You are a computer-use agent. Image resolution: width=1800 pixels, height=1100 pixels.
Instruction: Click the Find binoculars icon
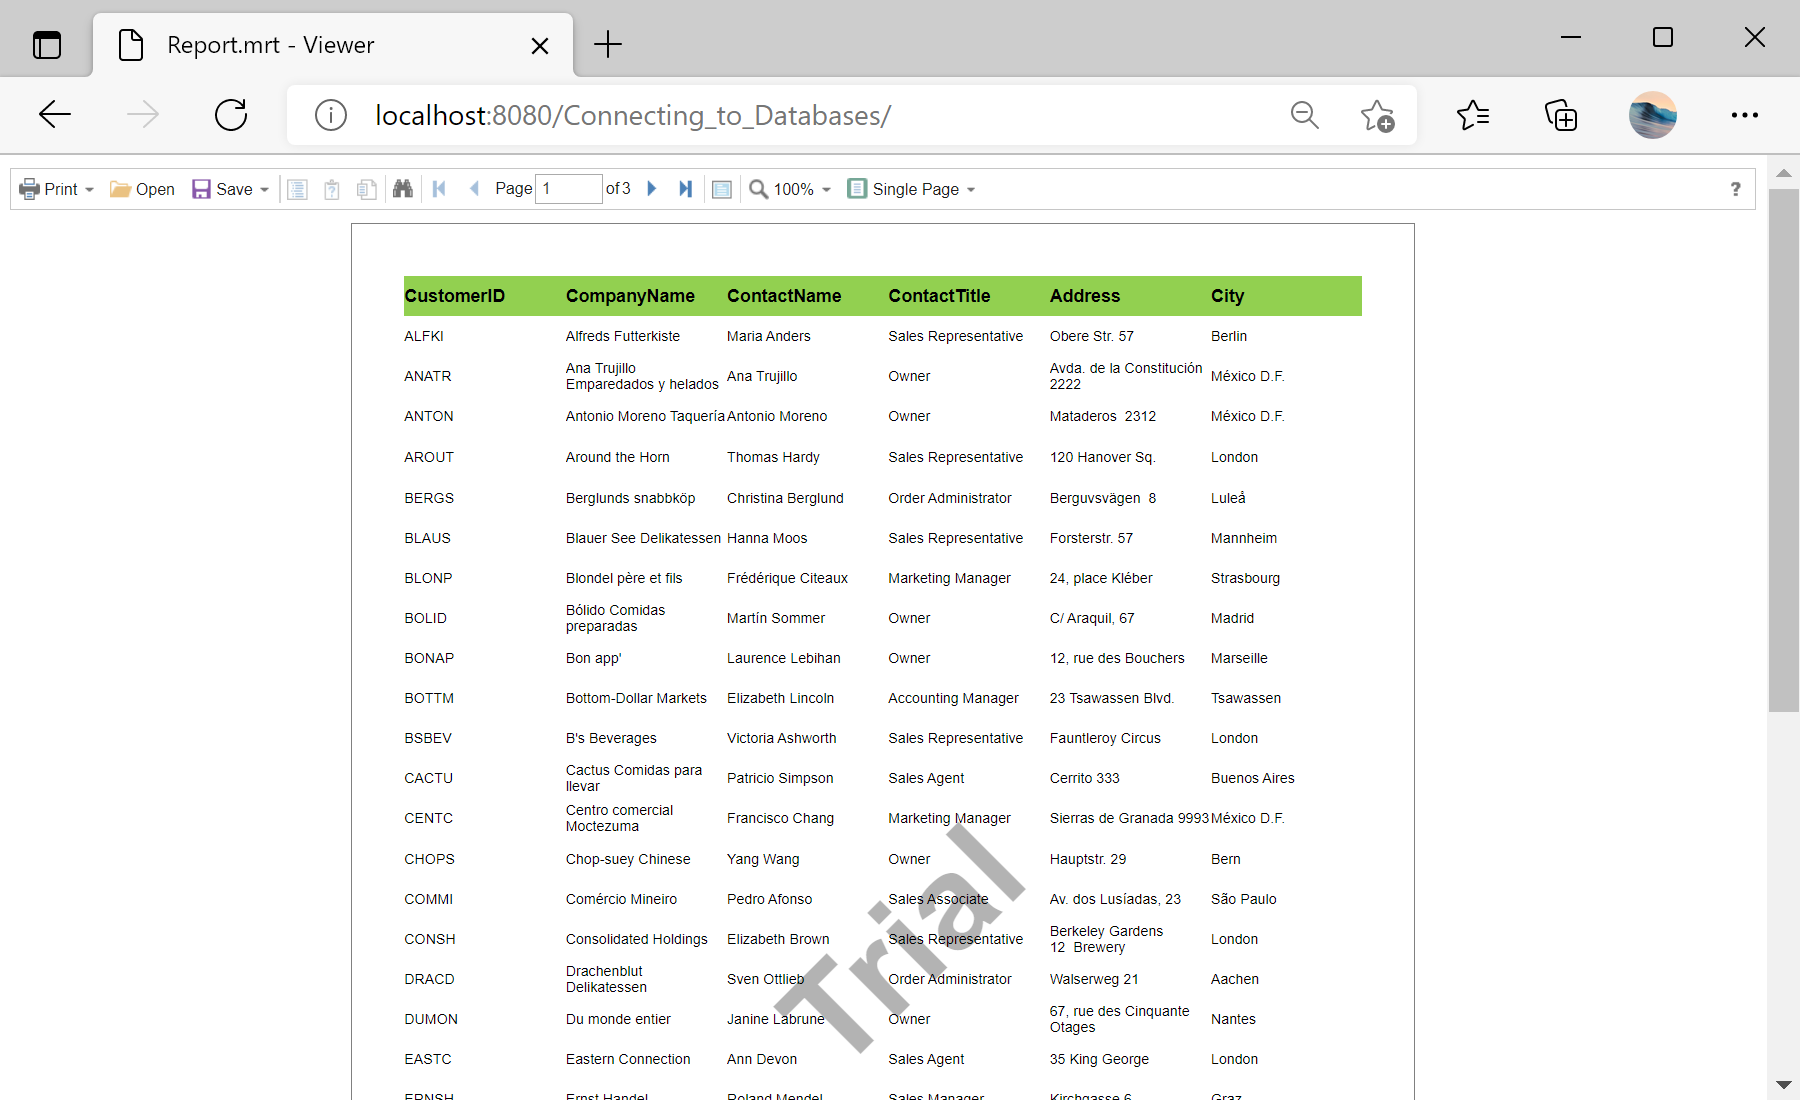pyautogui.click(x=403, y=189)
